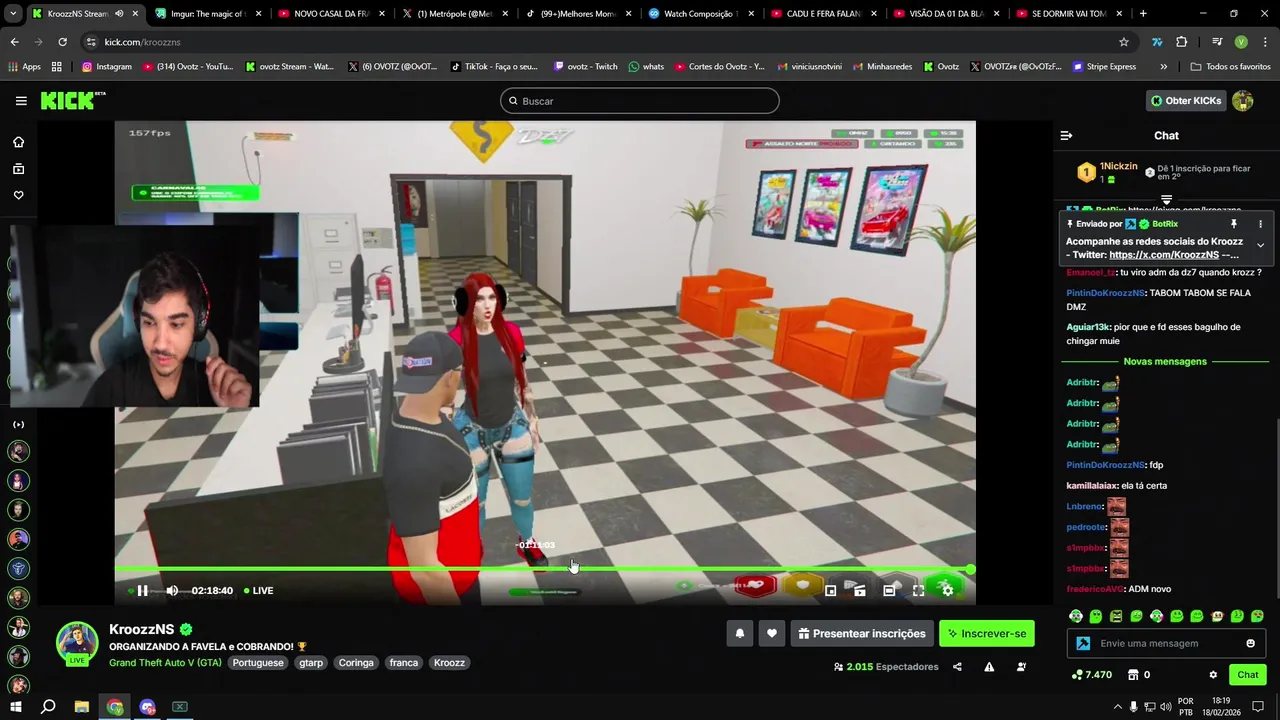Click the KICK logo
The width and height of the screenshot is (1280, 720).
coord(72,101)
